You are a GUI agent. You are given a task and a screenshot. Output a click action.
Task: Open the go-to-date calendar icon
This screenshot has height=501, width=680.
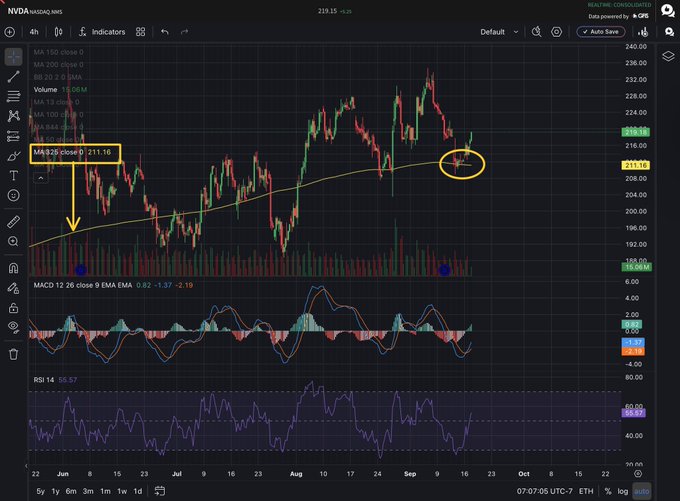click(x=160, y=491)
